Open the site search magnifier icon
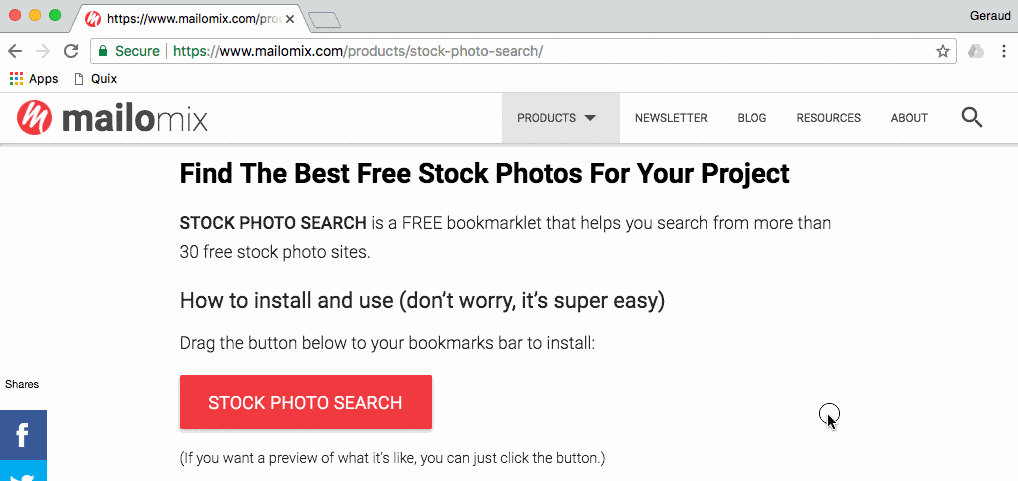Screen dimensions: 1018x481 click(x=971, y=117)
